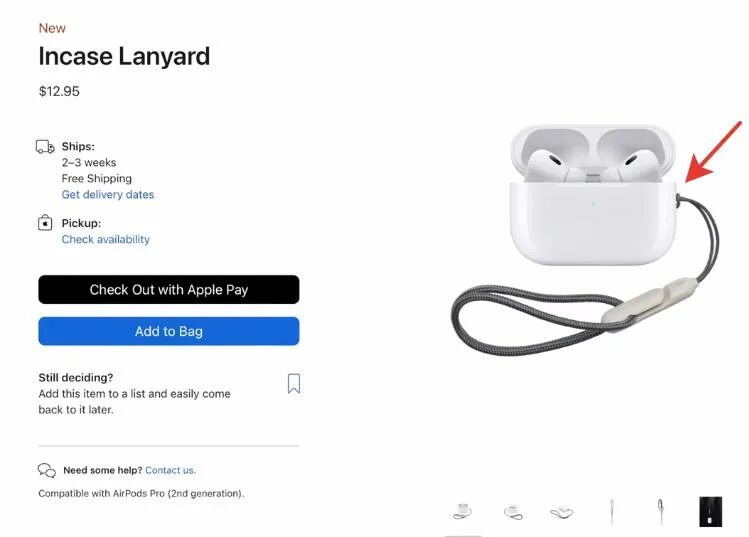This screenshot has height=537, width=749.
Task: Click the Incase Lanyard product title
Action: 124,56
